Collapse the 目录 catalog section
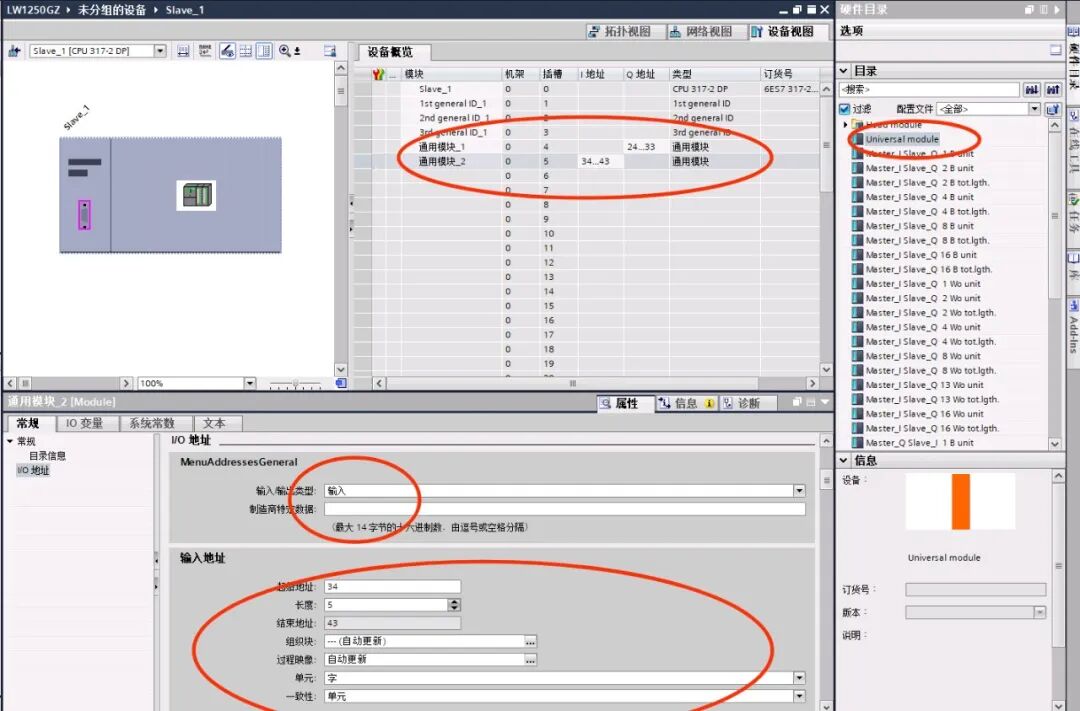This screenshot has width=1080, height=711. pos(844,70)
